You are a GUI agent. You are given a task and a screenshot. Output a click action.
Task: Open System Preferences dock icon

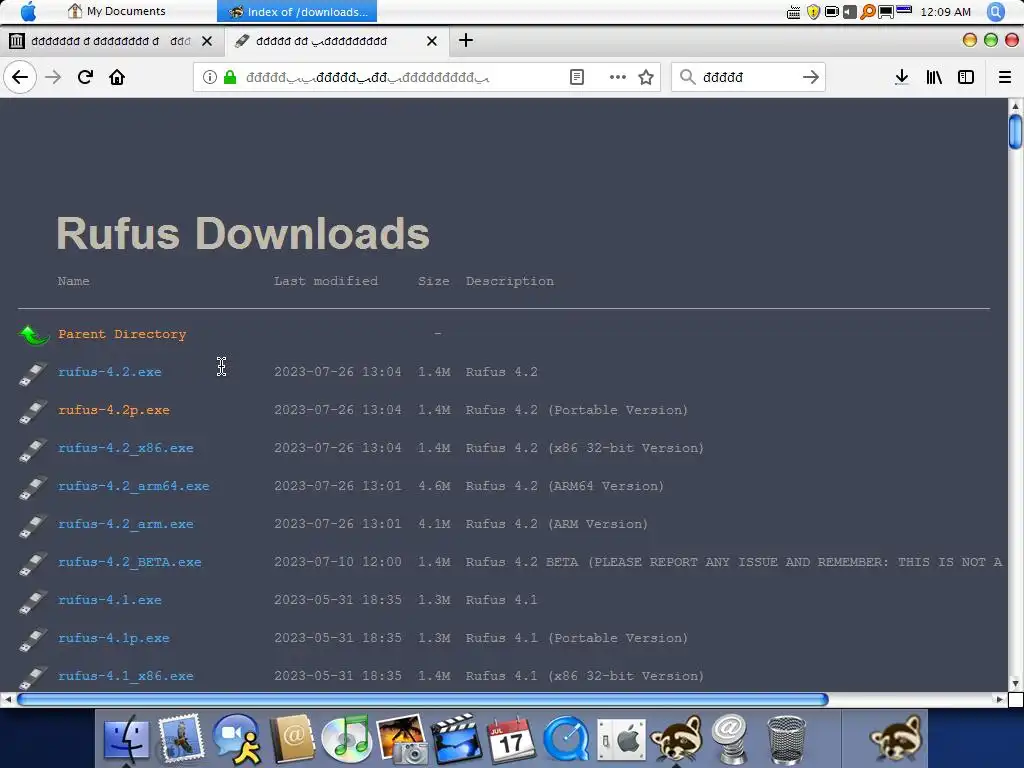coord(621,740)
